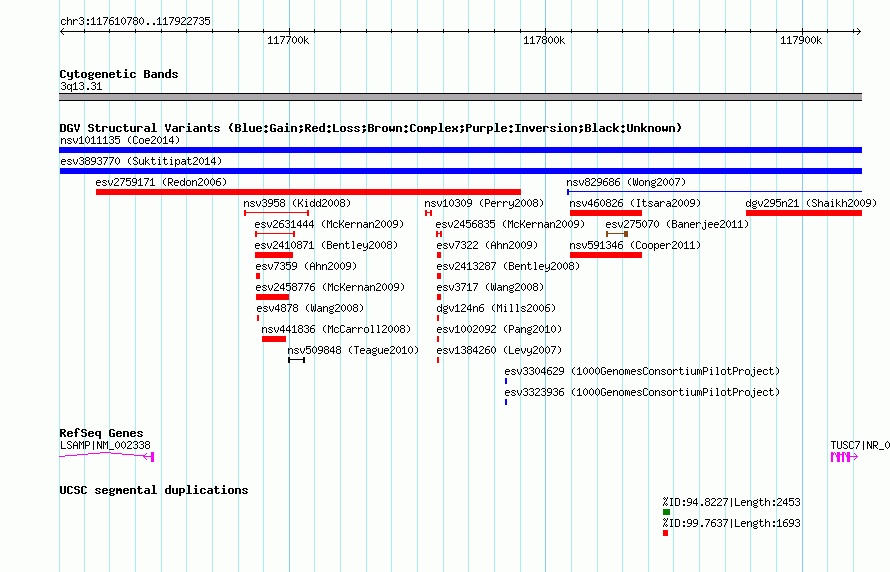Open the nsv829686 (Wong2007) variant label
This screenshot has width=890, height=572.
tap(626, 182)
